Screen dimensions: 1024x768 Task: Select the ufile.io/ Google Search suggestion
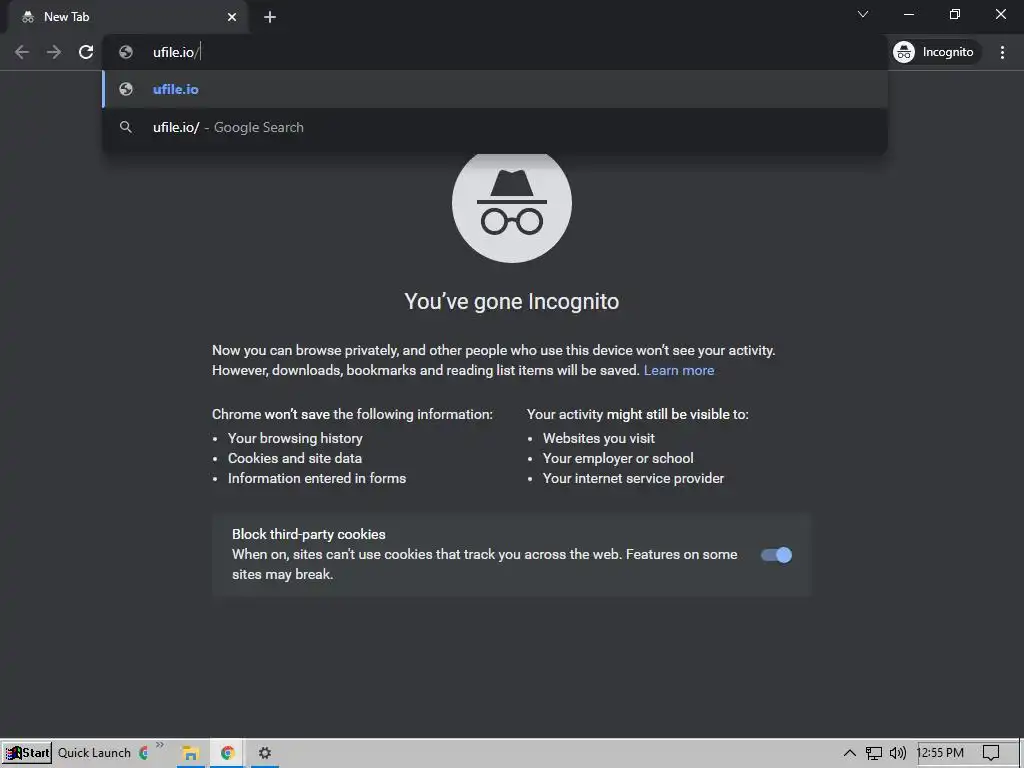click(x=495, y=127)
